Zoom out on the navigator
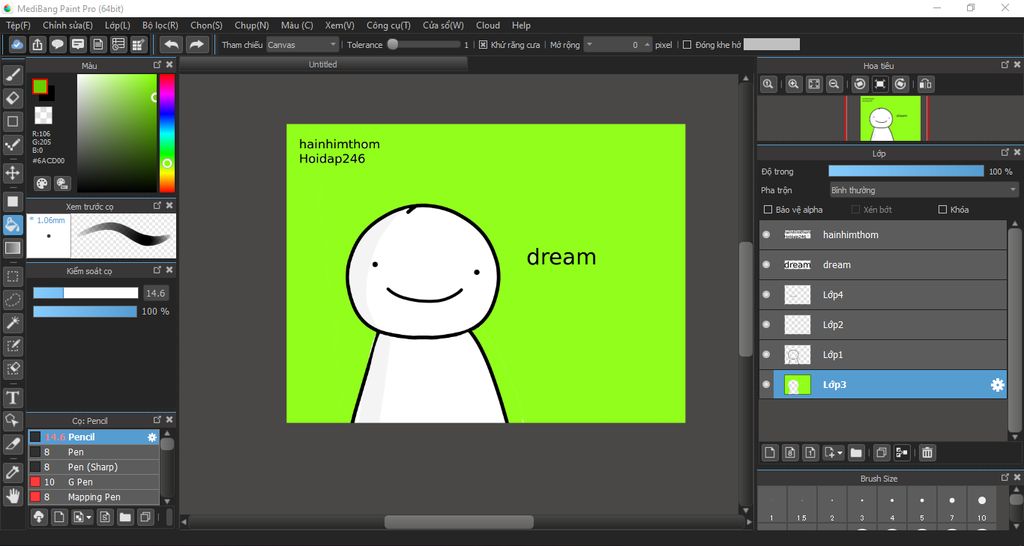The width and height of the screenshot is (1024, 546). [x=834, y=84]
